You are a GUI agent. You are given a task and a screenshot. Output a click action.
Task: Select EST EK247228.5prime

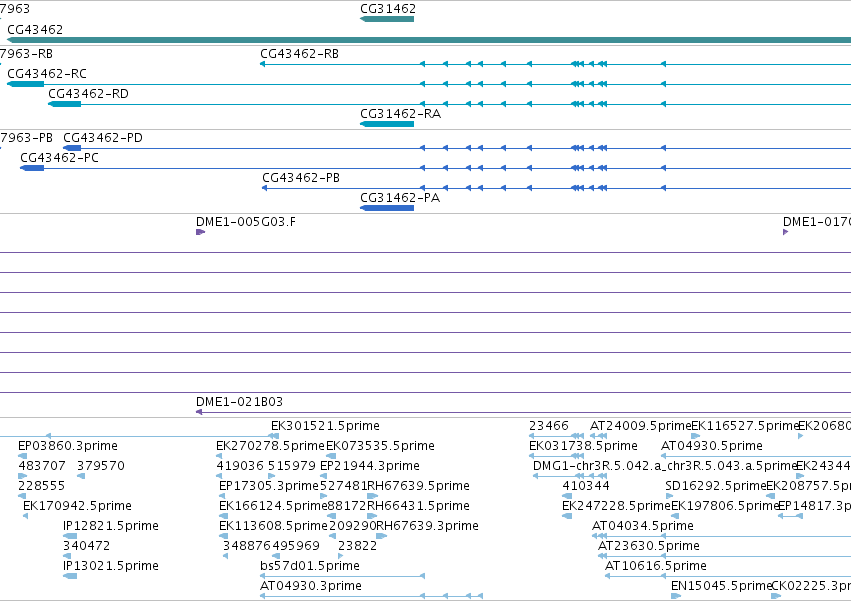point(616,506)
